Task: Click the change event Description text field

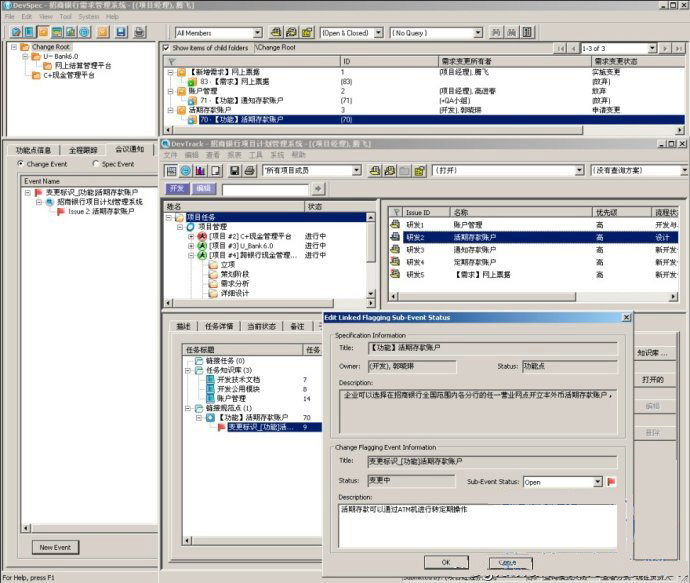Action: tap(476, 522)
